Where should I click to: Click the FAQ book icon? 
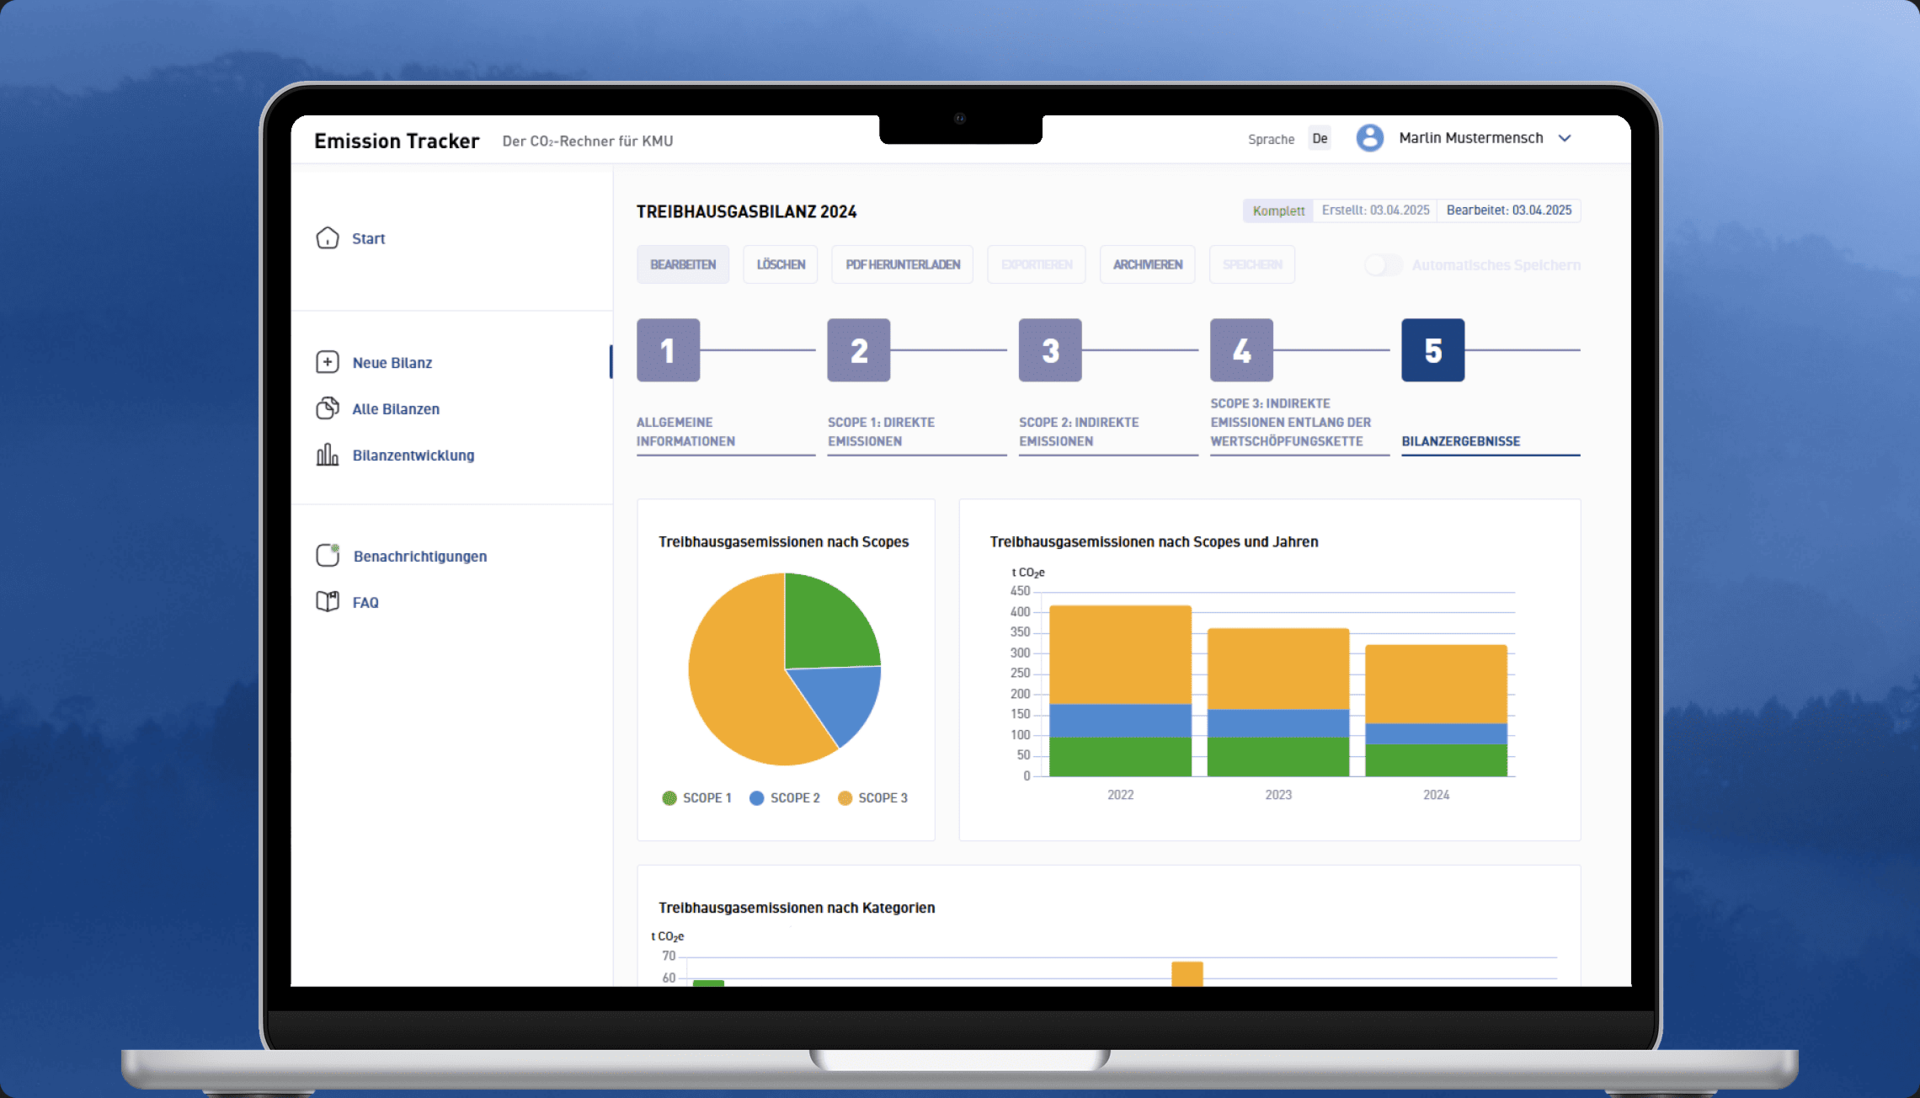coord(327,601)
